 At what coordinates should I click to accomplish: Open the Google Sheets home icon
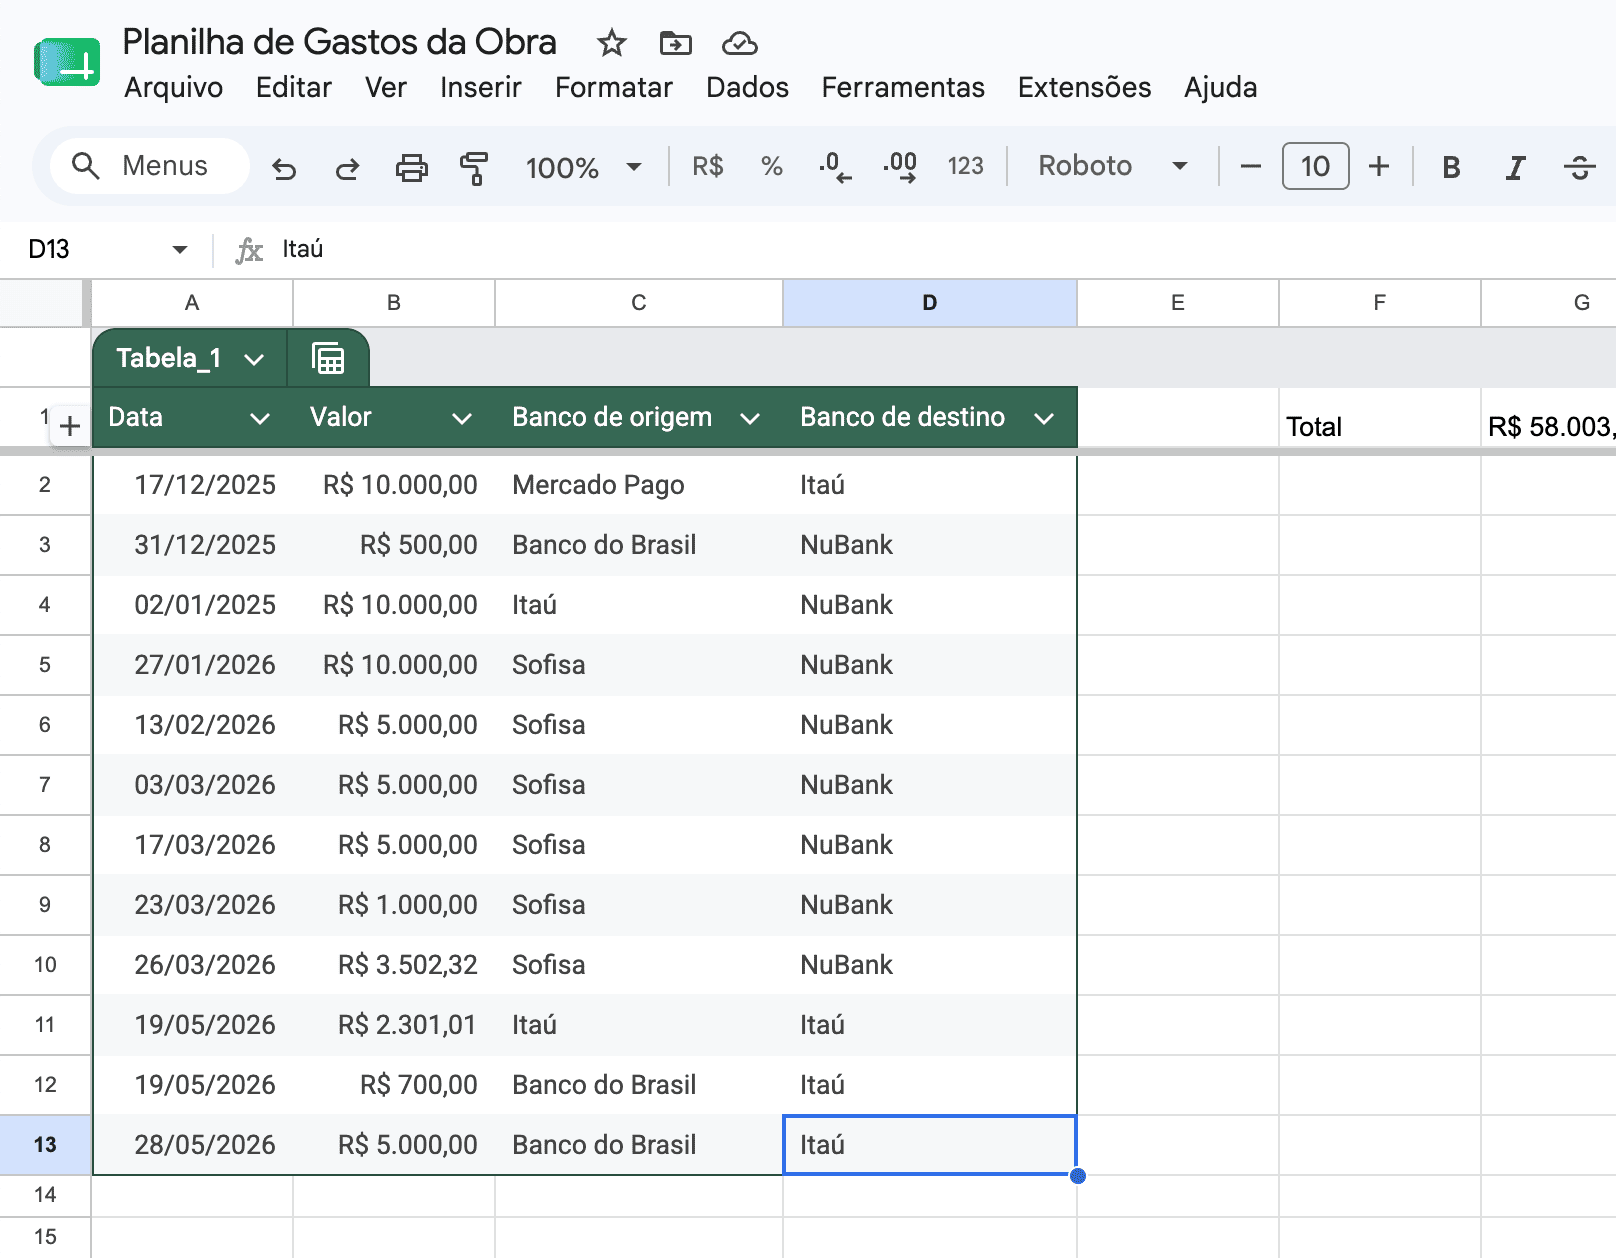pos(67,62)
